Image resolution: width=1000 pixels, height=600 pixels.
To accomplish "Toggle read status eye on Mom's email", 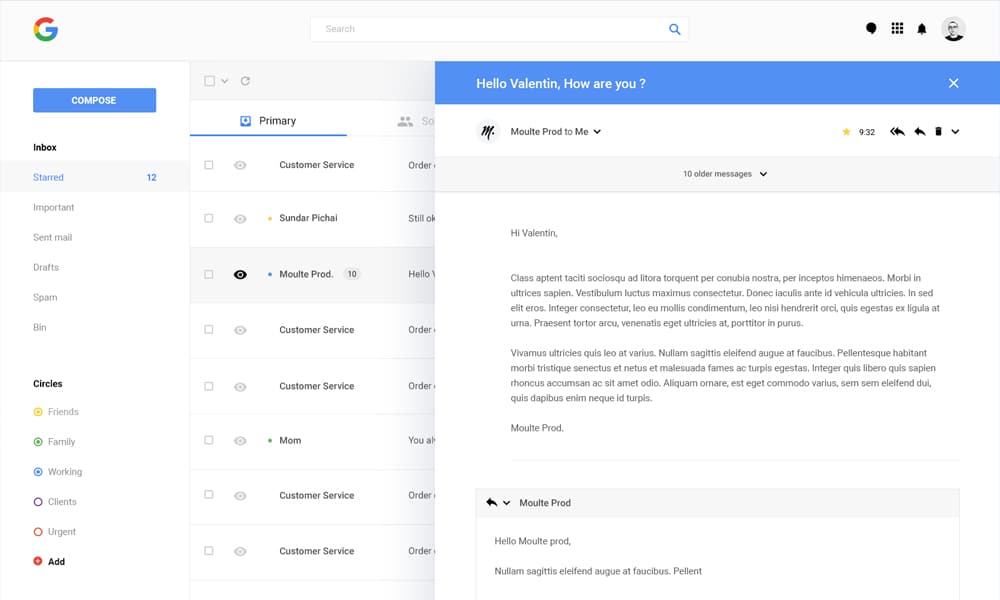I will click(x=238, y=440).
